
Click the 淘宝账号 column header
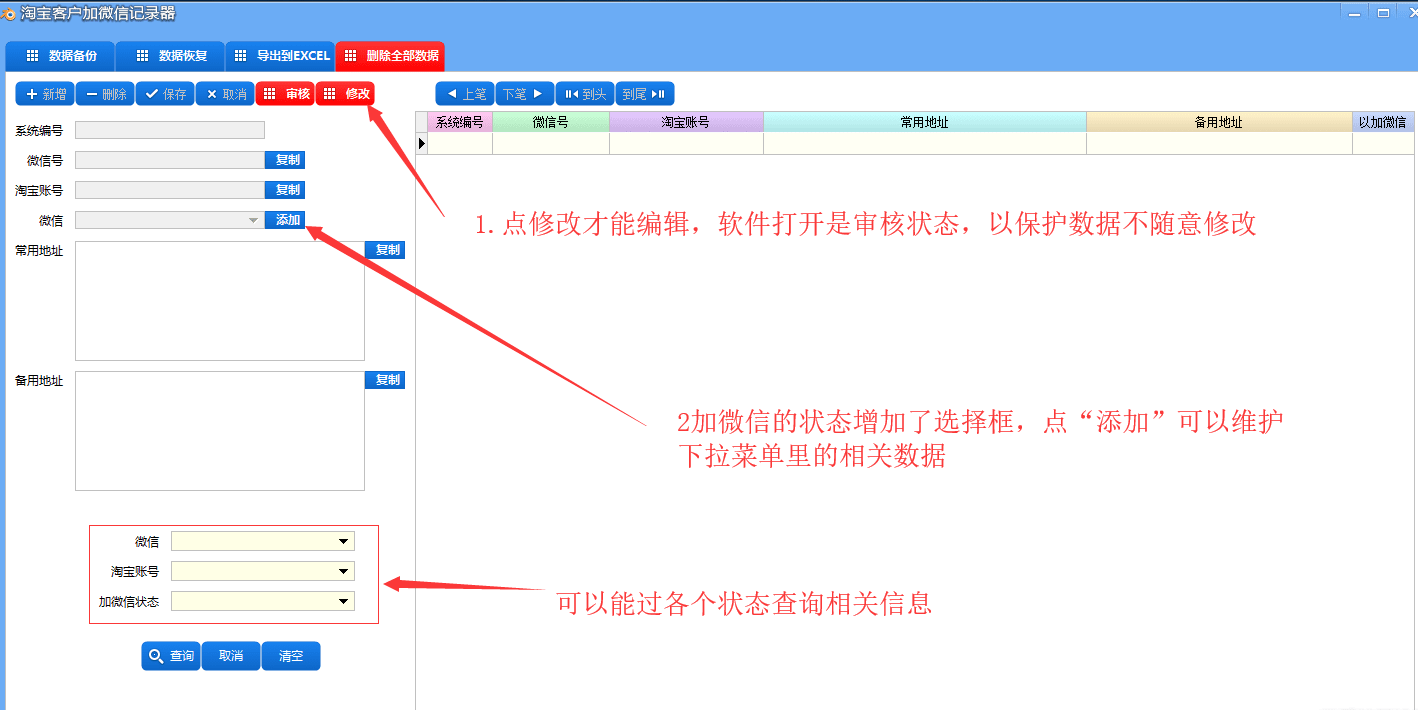[x=686, y=122]
